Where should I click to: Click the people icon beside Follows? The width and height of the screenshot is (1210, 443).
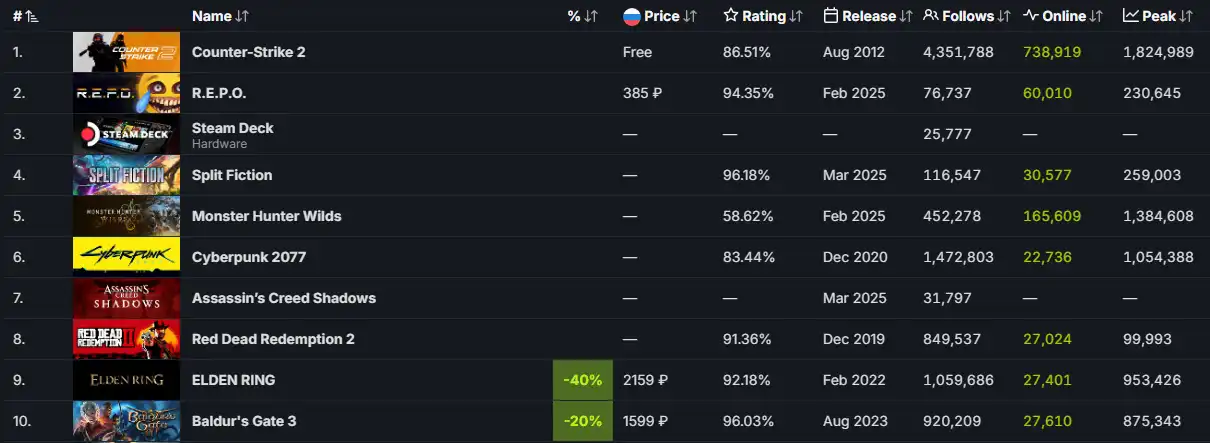tap(930, 16)
